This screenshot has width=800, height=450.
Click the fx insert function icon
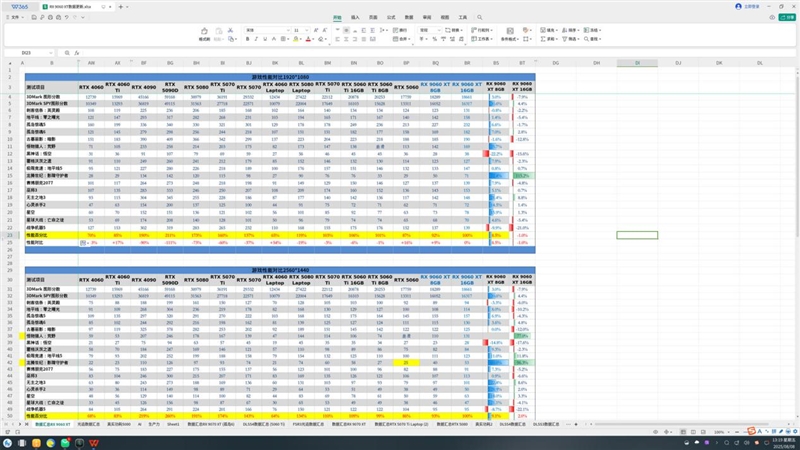tap(77, 53)
